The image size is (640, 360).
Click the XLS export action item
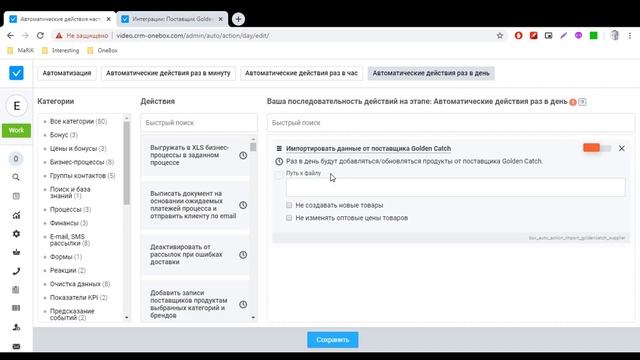(x=195, y=155)
